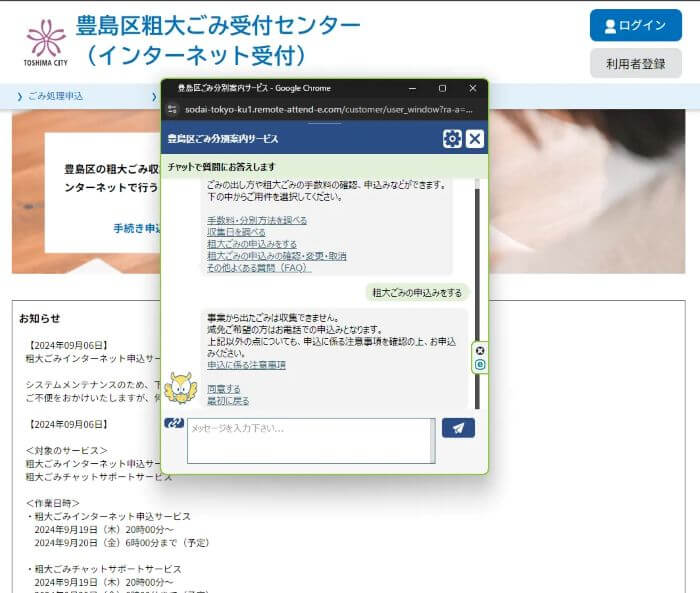700x593 pixels.
Task: Click the site info icon in address bar
Action: point(172,109)
